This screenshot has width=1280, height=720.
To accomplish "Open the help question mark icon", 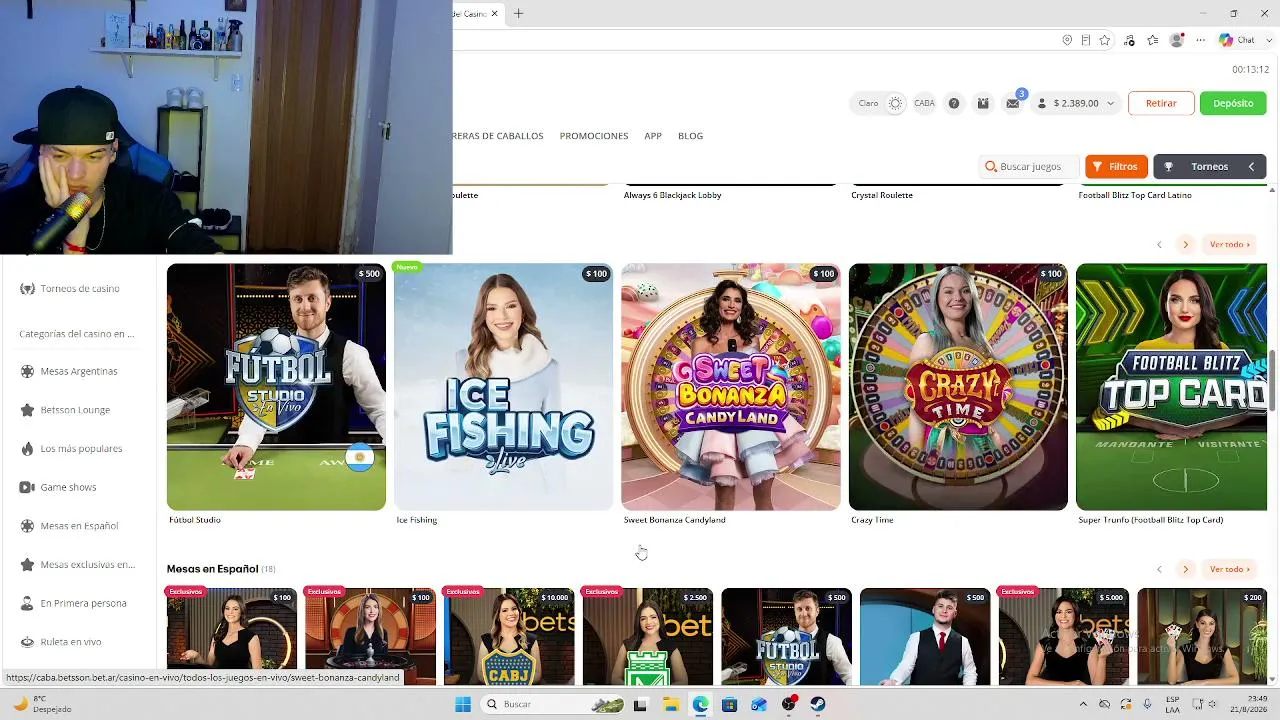I will pyautogui.click(x=954, y=103).
